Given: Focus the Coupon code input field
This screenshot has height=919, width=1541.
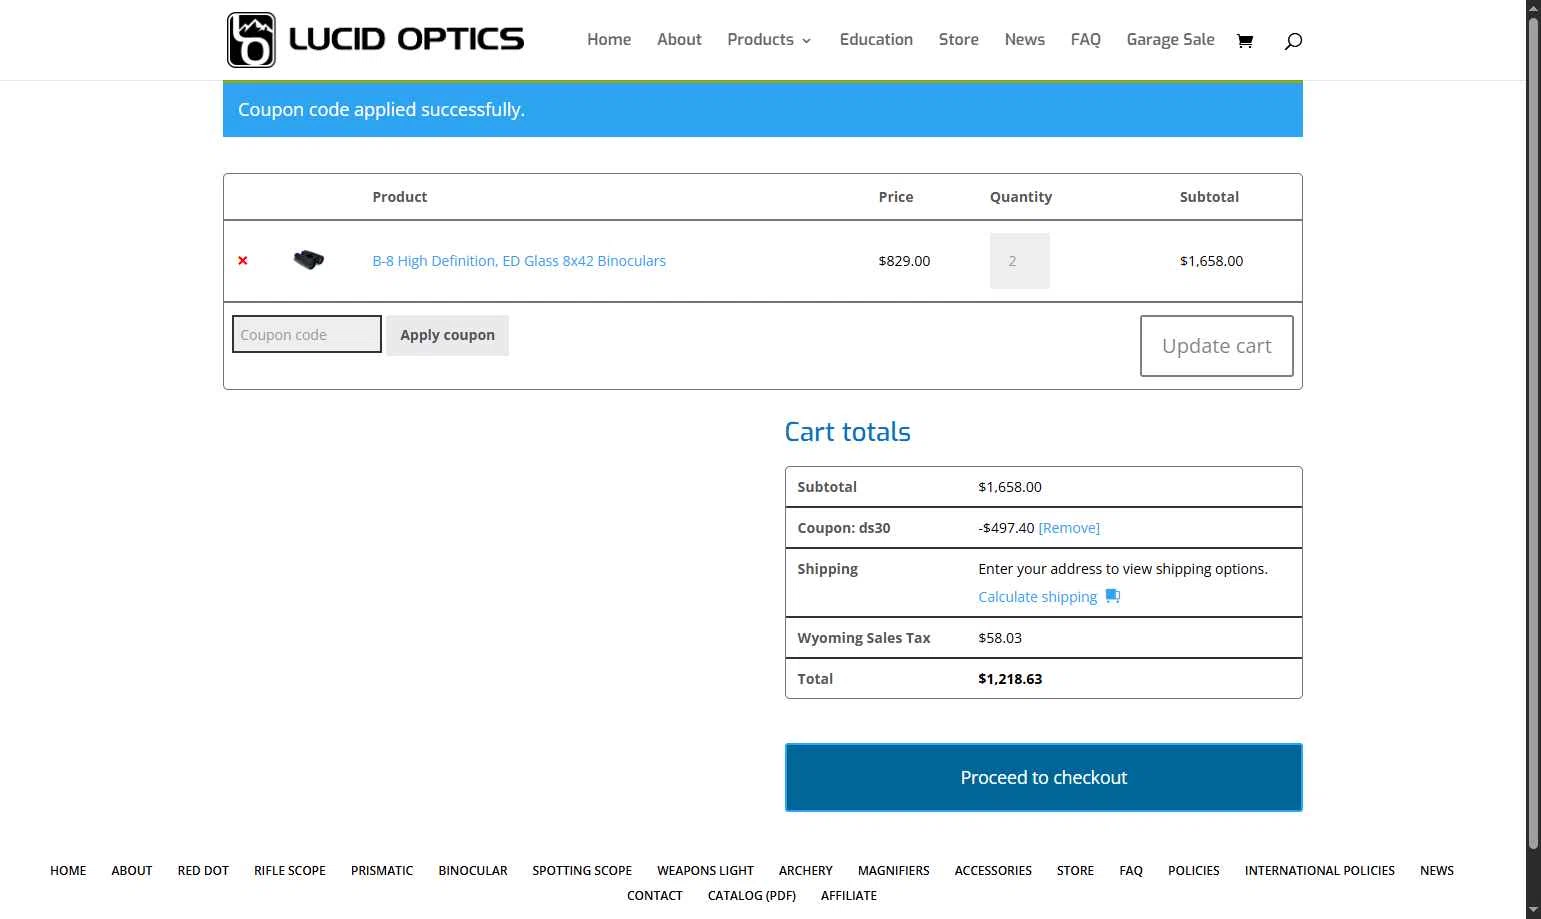Looking at the screenshot, I should pyautogui.click(x=307, y=334).
